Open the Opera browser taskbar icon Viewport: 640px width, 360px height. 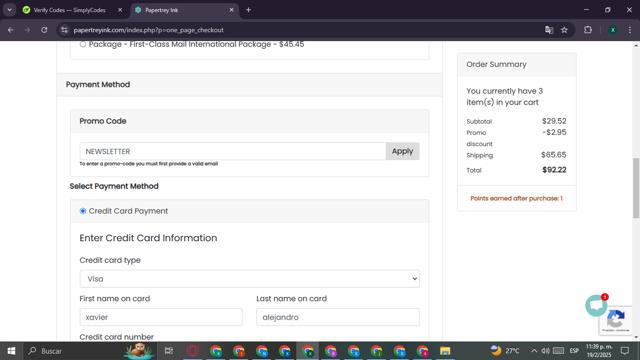[193, 351]
